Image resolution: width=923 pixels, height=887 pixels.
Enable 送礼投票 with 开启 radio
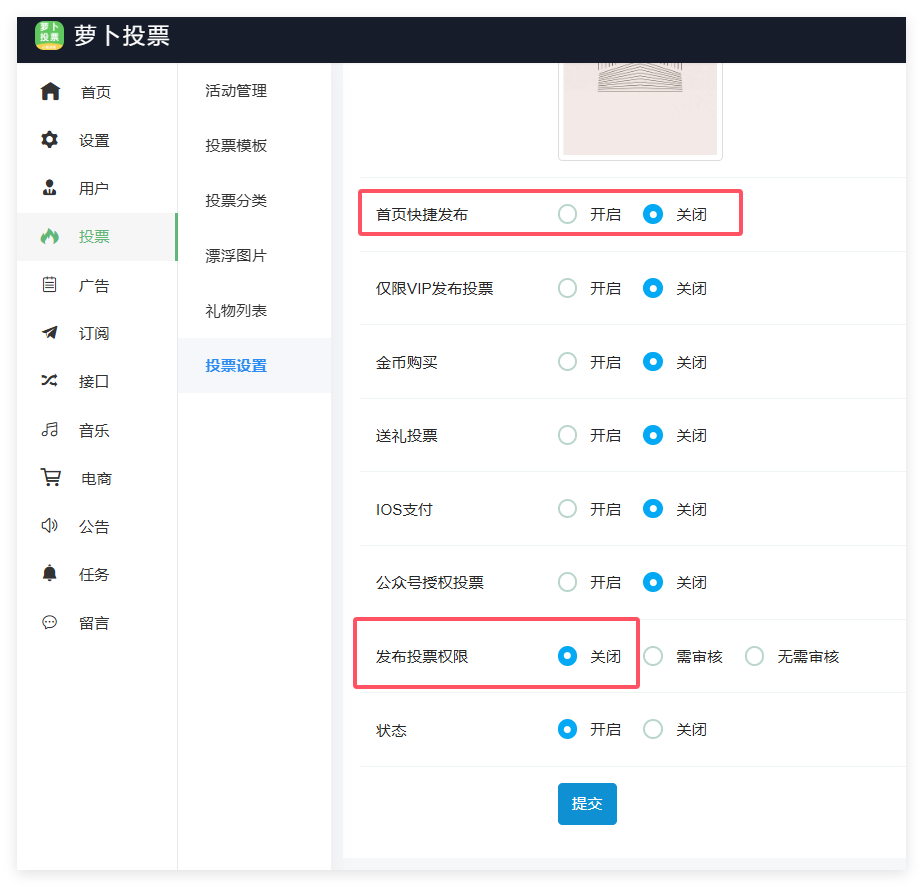(x=567, y=435)
